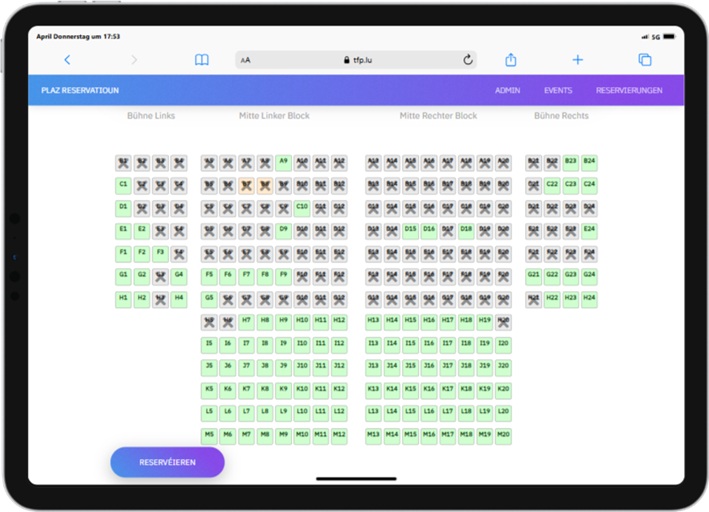The image size is (709, 512).
Task: Open the Safari share sheet icon
Action: coord(510,60)
